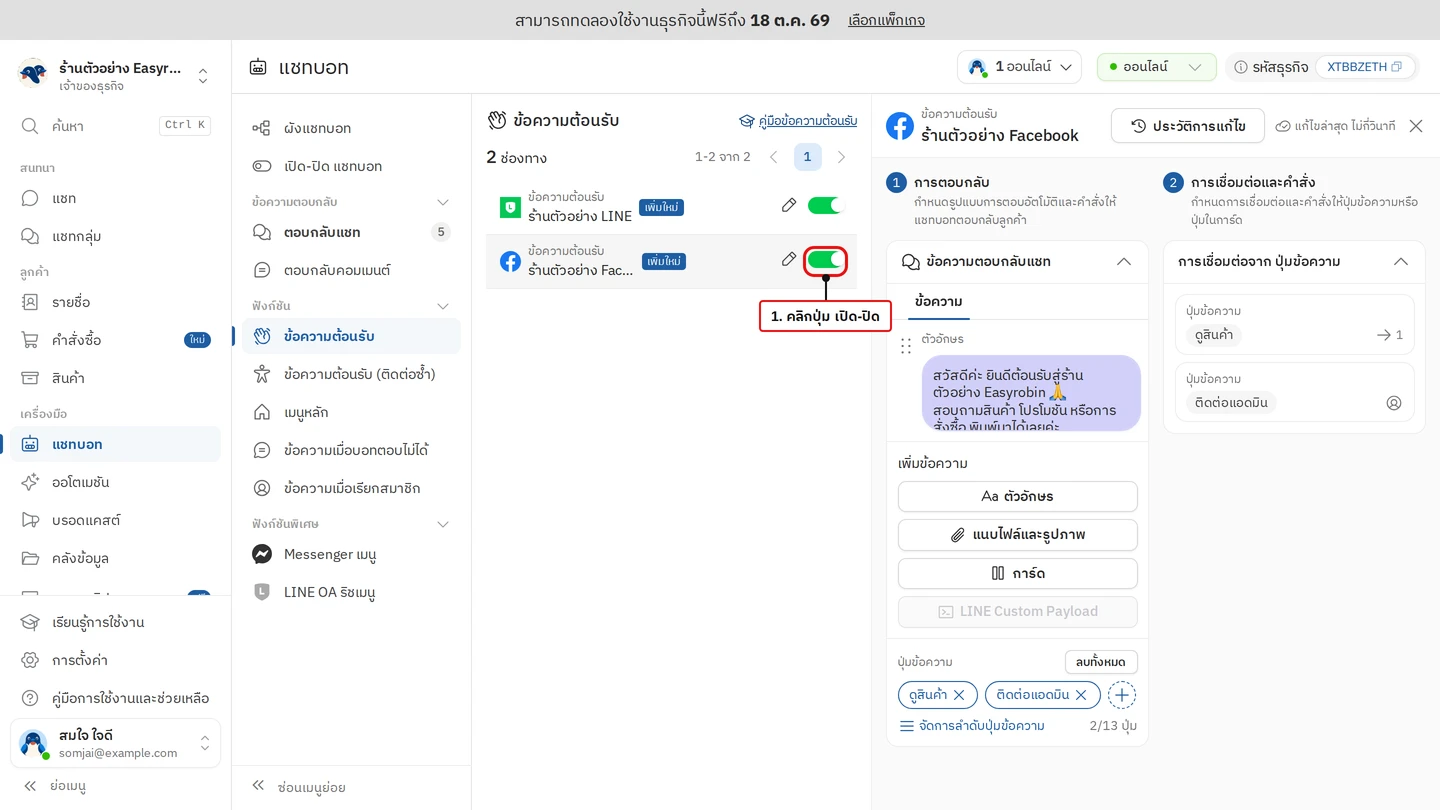Click the Messenger เมนู icon
Viewport: 1440px width, 810px height.
(x=261, y=554)
